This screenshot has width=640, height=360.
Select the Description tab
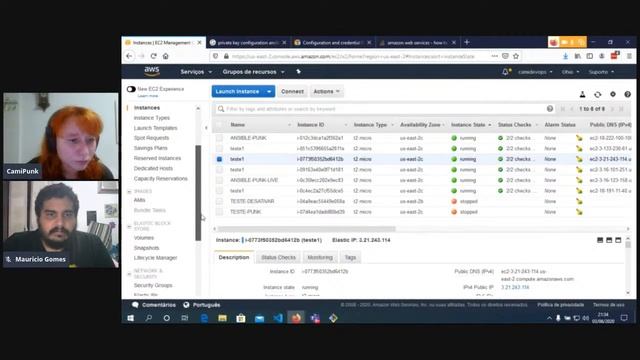coord(234,258)
